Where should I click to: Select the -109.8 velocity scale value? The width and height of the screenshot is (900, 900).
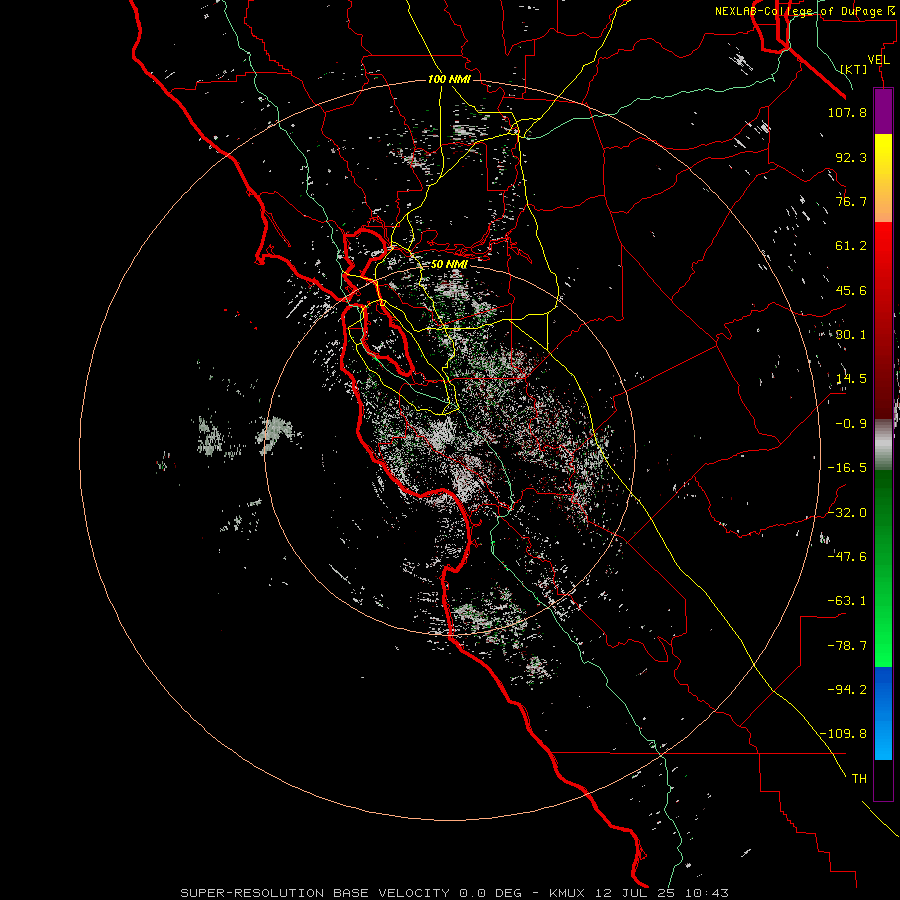click(x=843, y=734)
